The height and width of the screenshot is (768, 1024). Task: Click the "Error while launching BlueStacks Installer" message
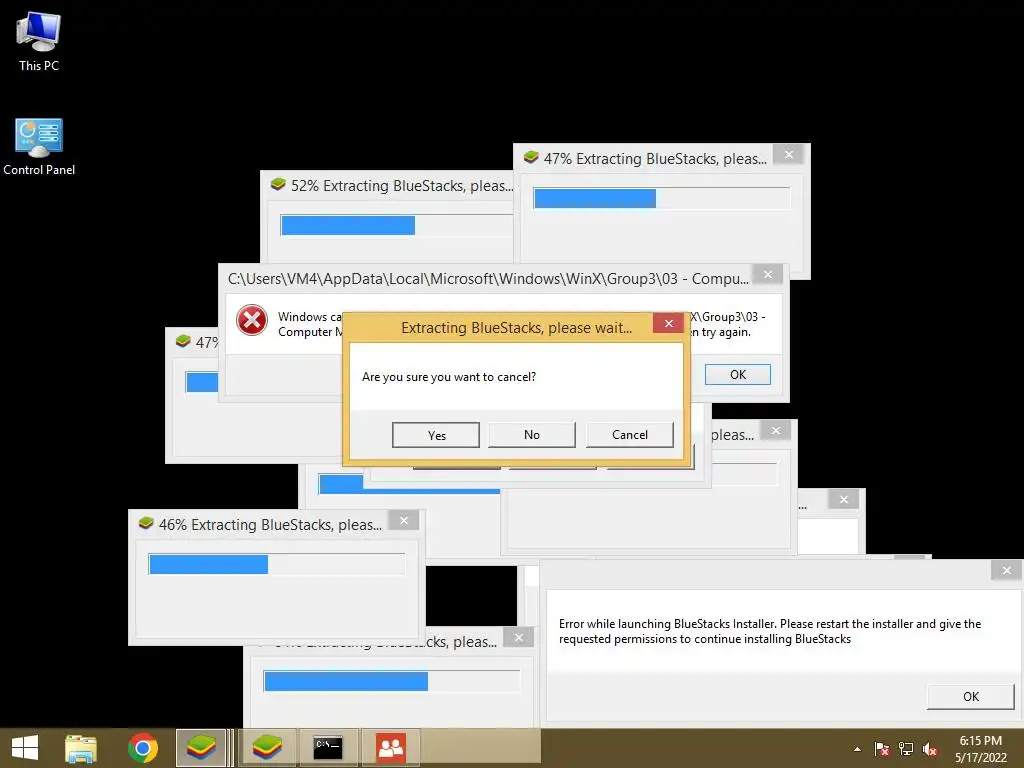[x=770, y=632]
